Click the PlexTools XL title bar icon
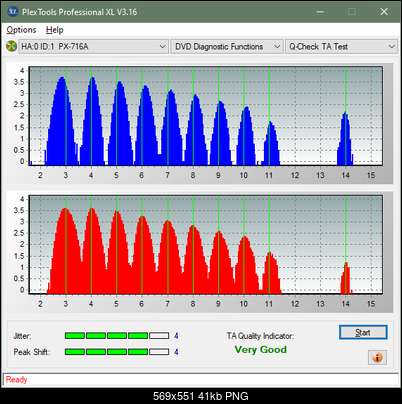Image resolution: width=402 pixels, height=404 pixels. 12,12
